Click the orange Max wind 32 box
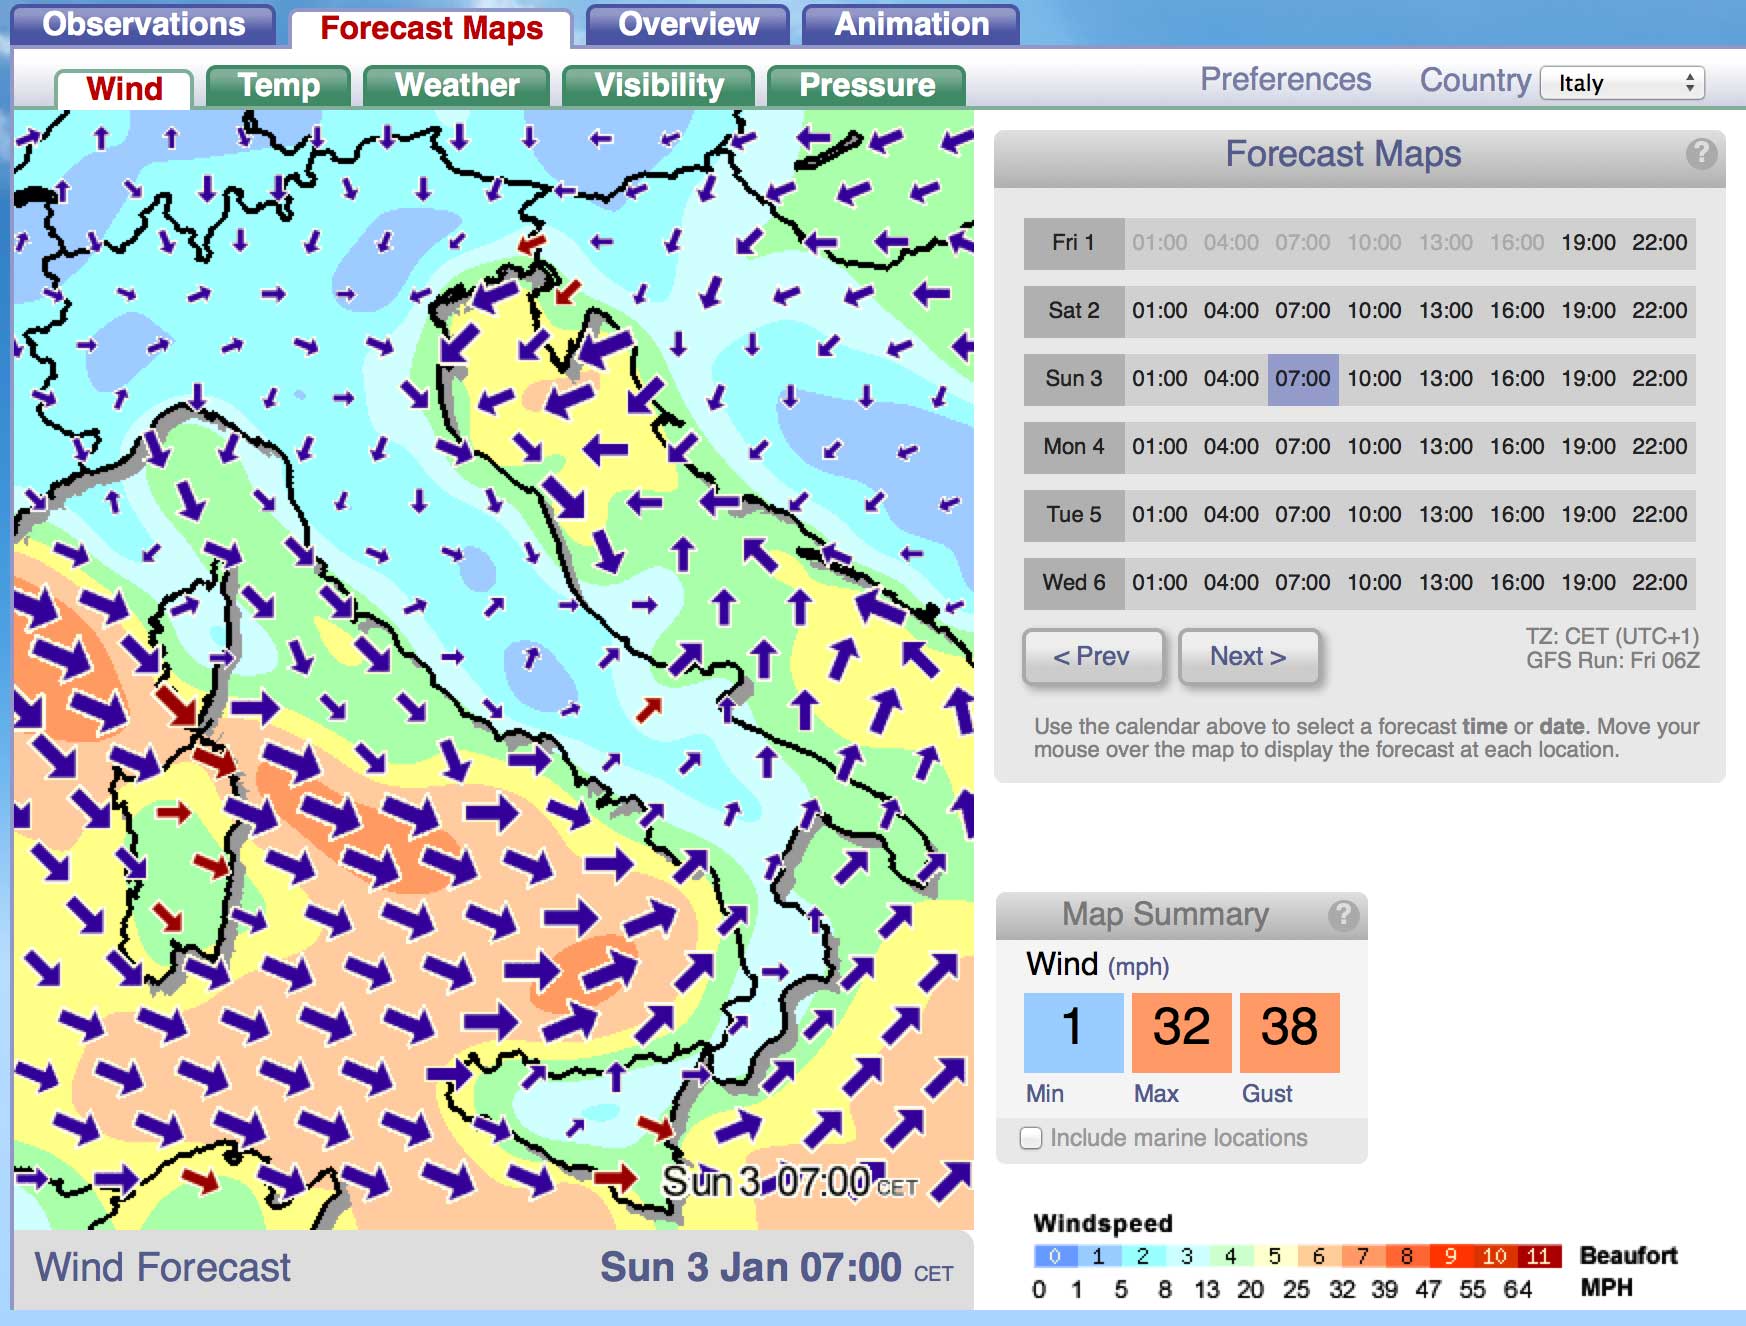Screen dimensions: 1746x1326 (1181, 1032)
